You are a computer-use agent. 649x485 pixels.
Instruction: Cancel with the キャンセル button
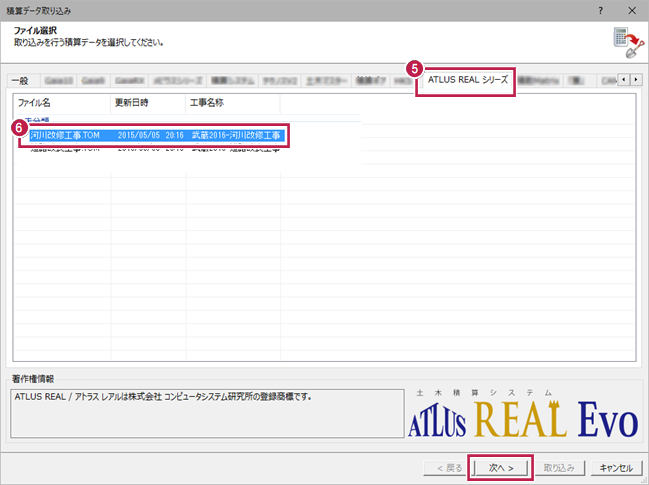(x=616, y=468)
